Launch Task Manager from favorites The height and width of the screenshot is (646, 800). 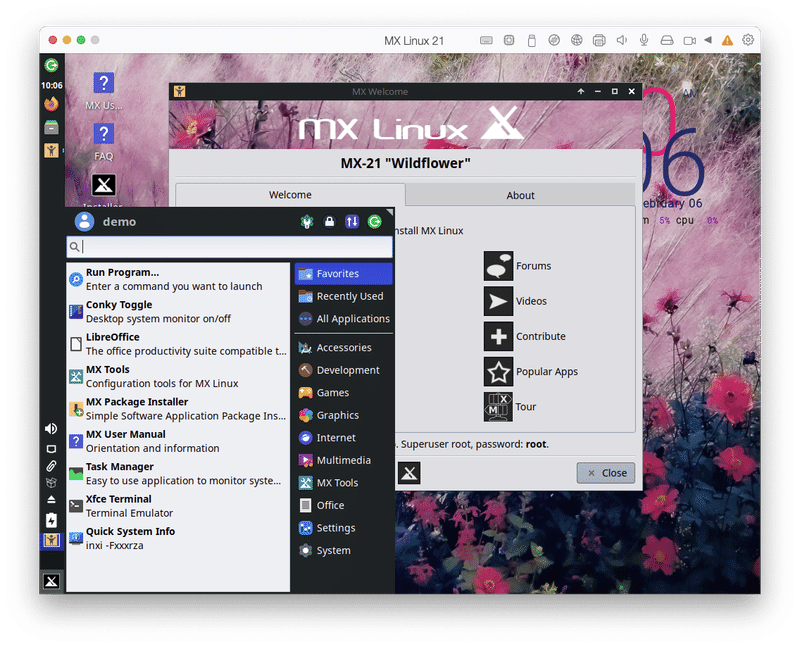[x=178, y=474]
